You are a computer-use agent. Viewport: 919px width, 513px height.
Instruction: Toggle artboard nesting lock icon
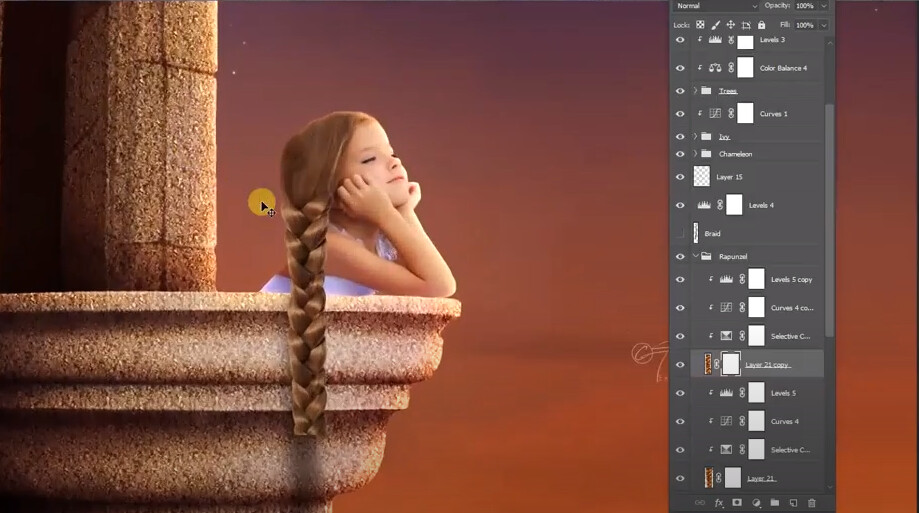click(746, 25)
